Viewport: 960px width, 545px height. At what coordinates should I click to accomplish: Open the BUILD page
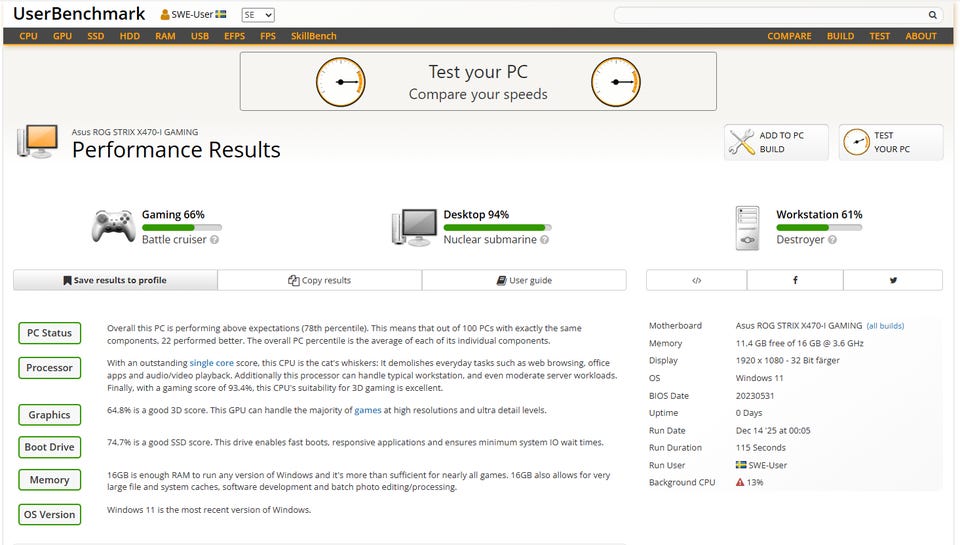(840, 36)
